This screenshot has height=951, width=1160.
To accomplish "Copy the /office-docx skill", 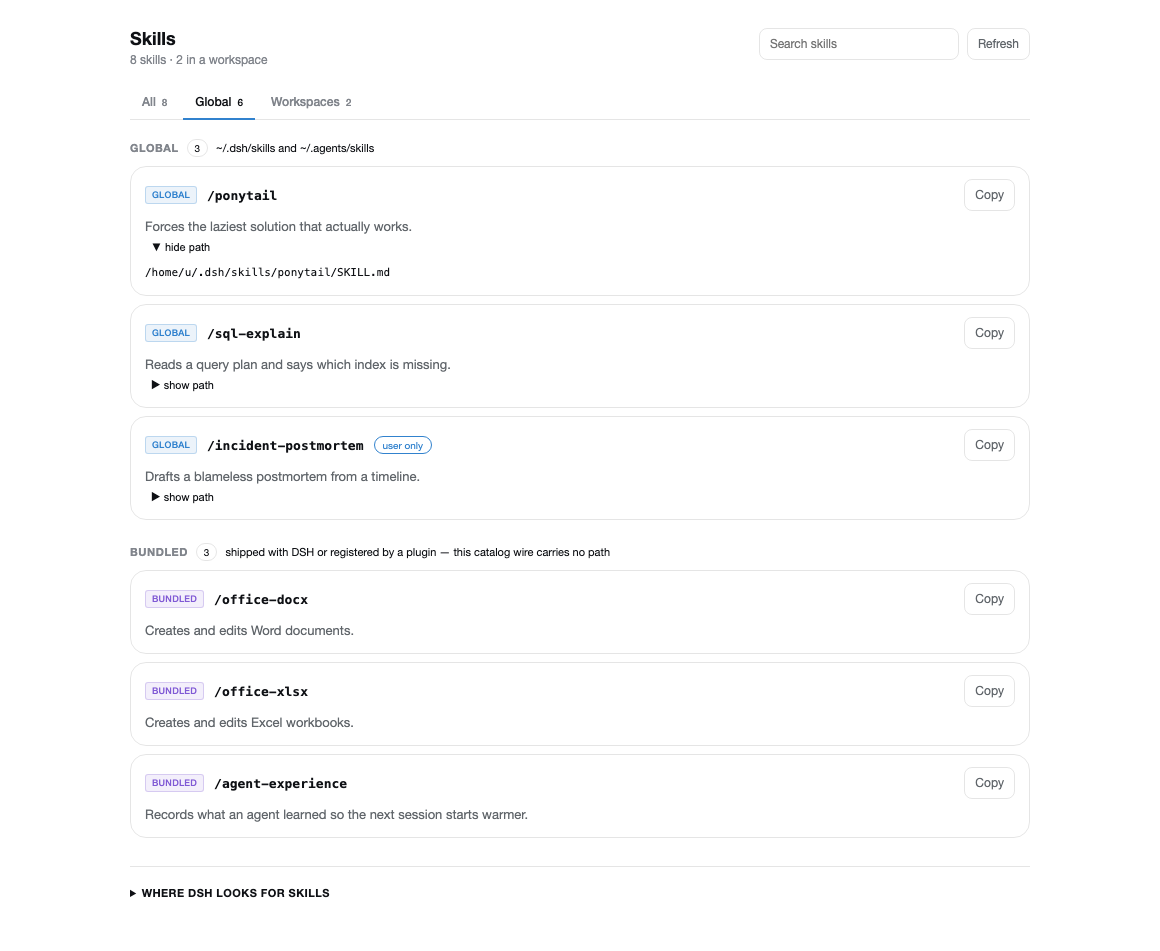I will (989, 599).
